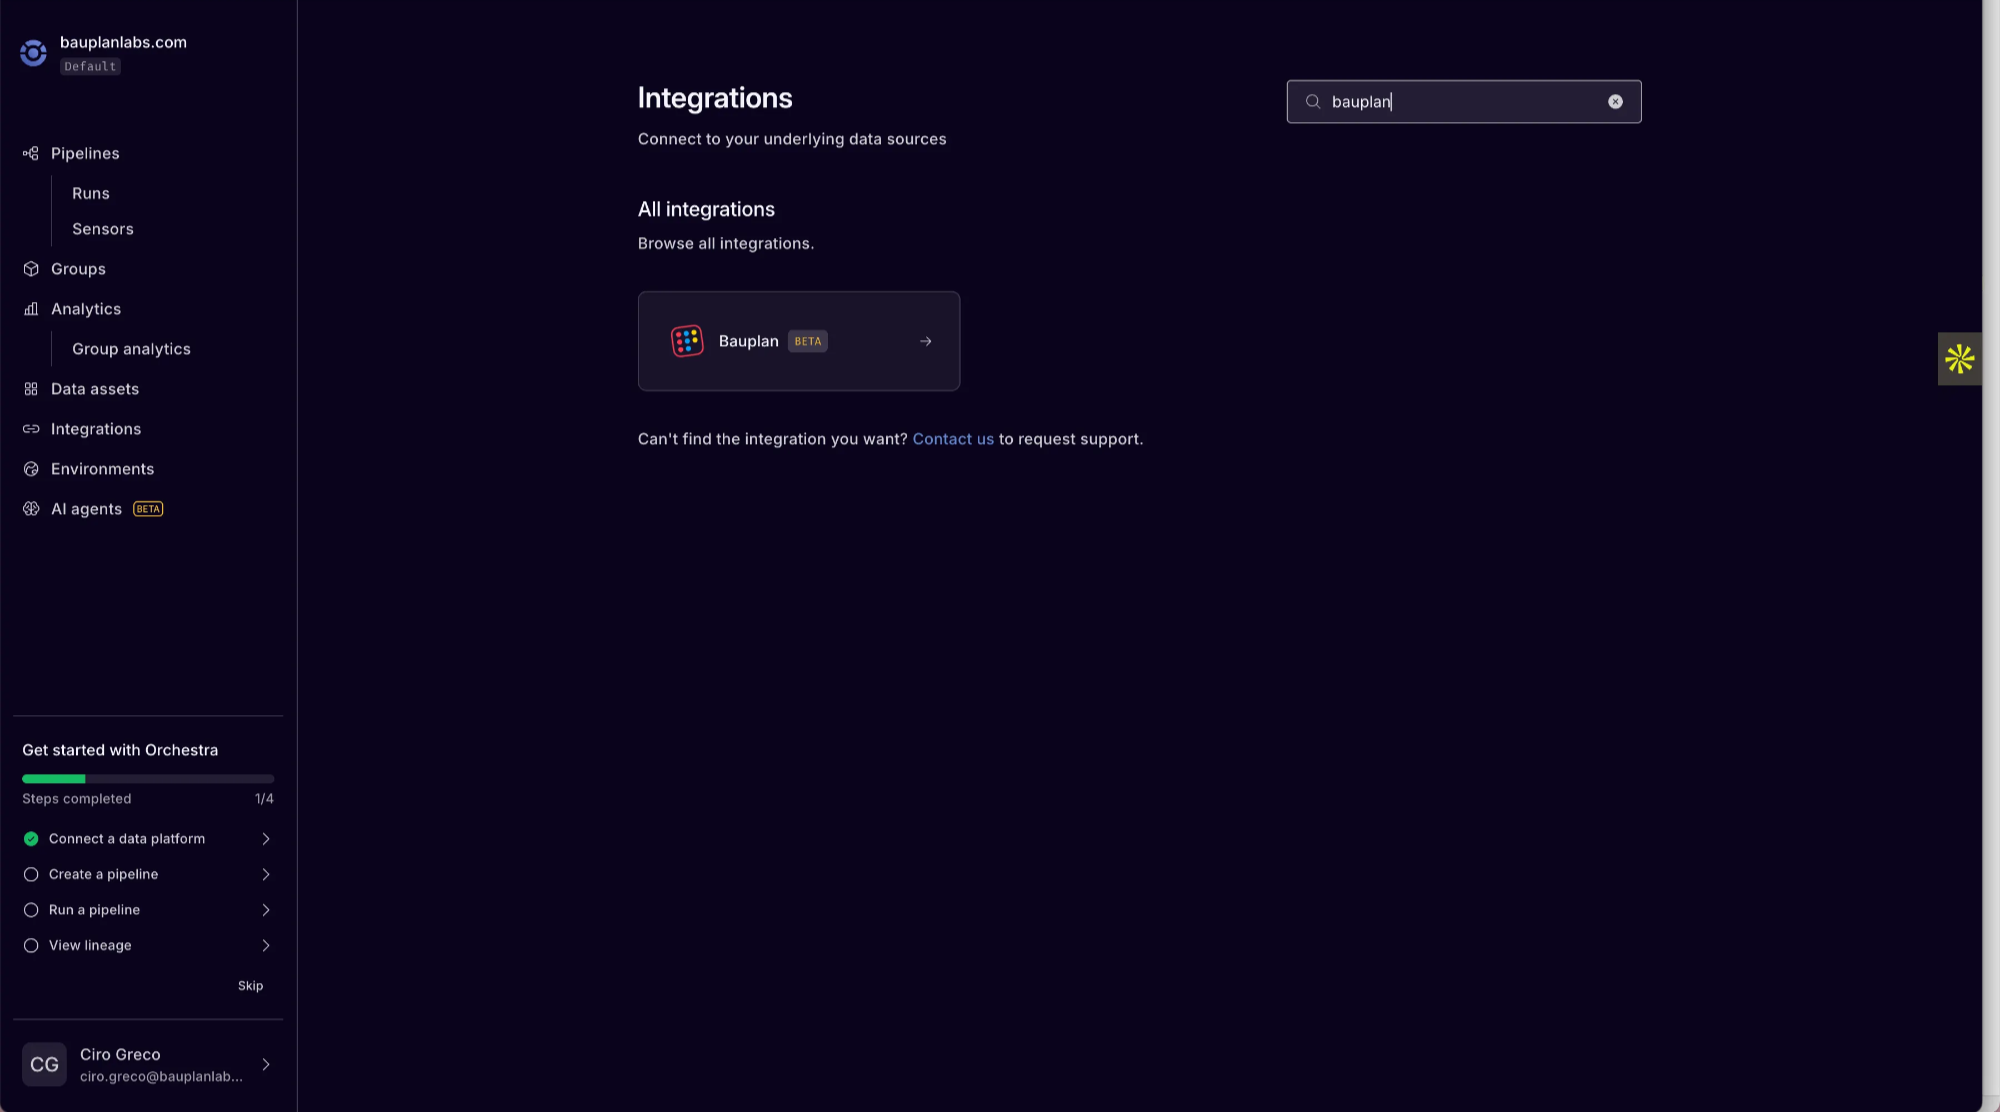Image resolution: width=2000 pixels, height=1112 pixels.
Task: Click the View lineage step circle
Action: tap(31, 945)
